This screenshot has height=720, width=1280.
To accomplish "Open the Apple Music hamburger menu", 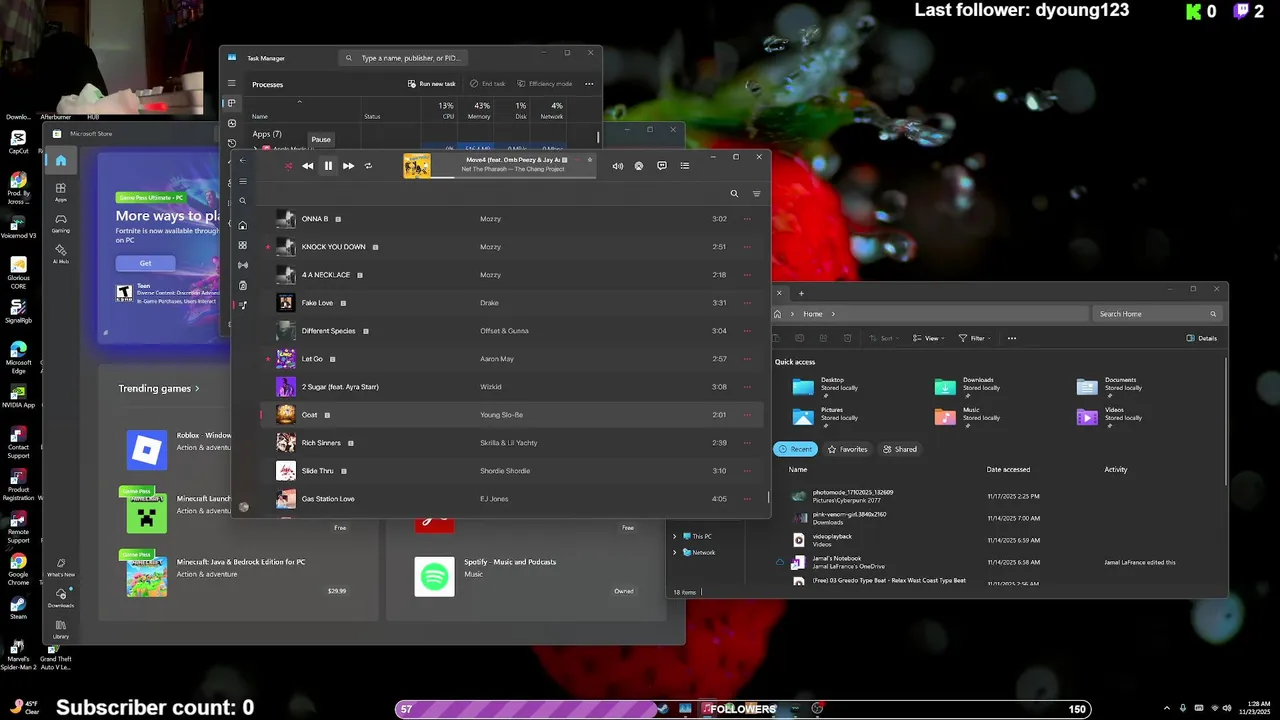I will [x=243, y=182].
